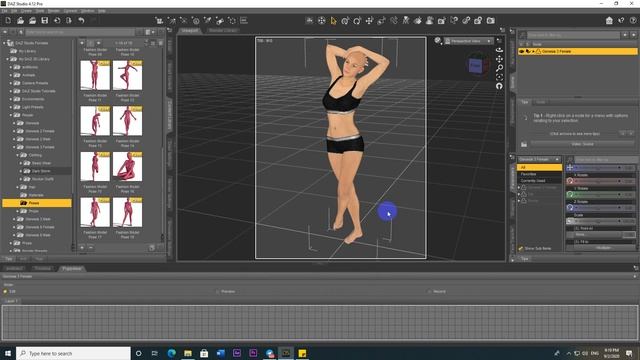
Task: Toggle visibility eye of Genesis 3 Female
Action: pyautogui.click(x=522, y=51)
